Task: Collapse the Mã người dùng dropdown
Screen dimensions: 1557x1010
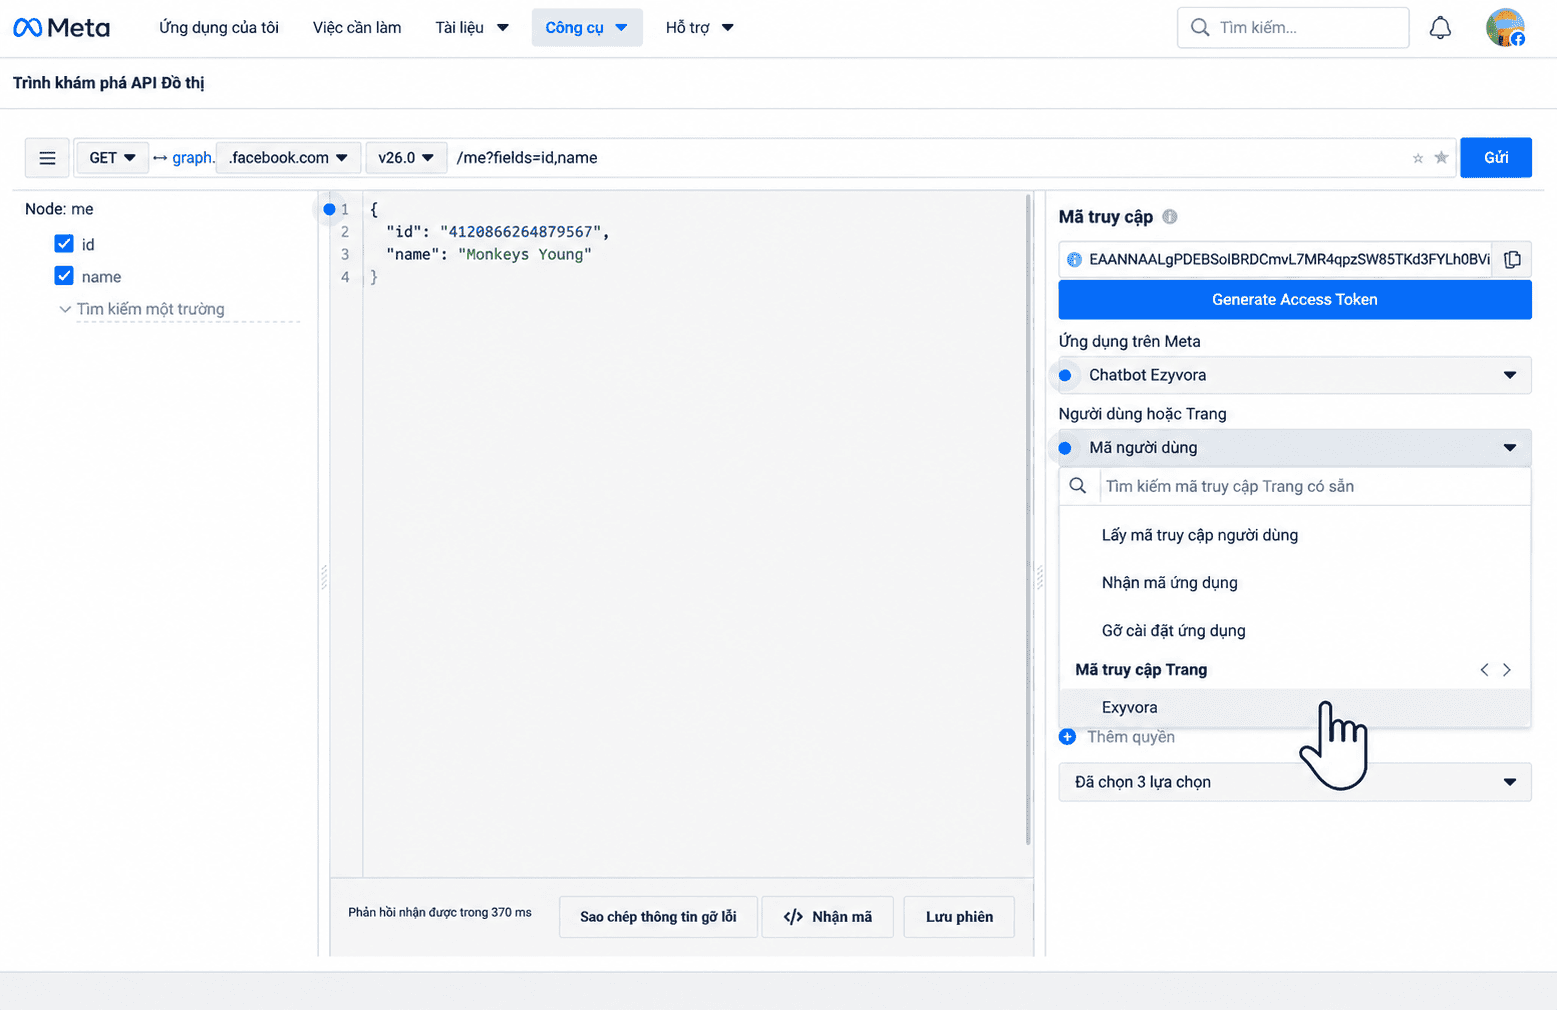Action: pyautogui.click(x=1295, y=448)
